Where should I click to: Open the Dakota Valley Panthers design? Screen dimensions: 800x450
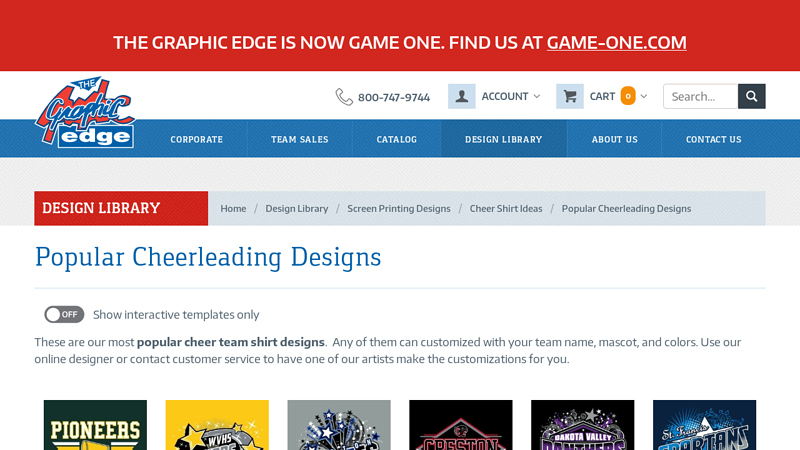[x=582, y=425]
